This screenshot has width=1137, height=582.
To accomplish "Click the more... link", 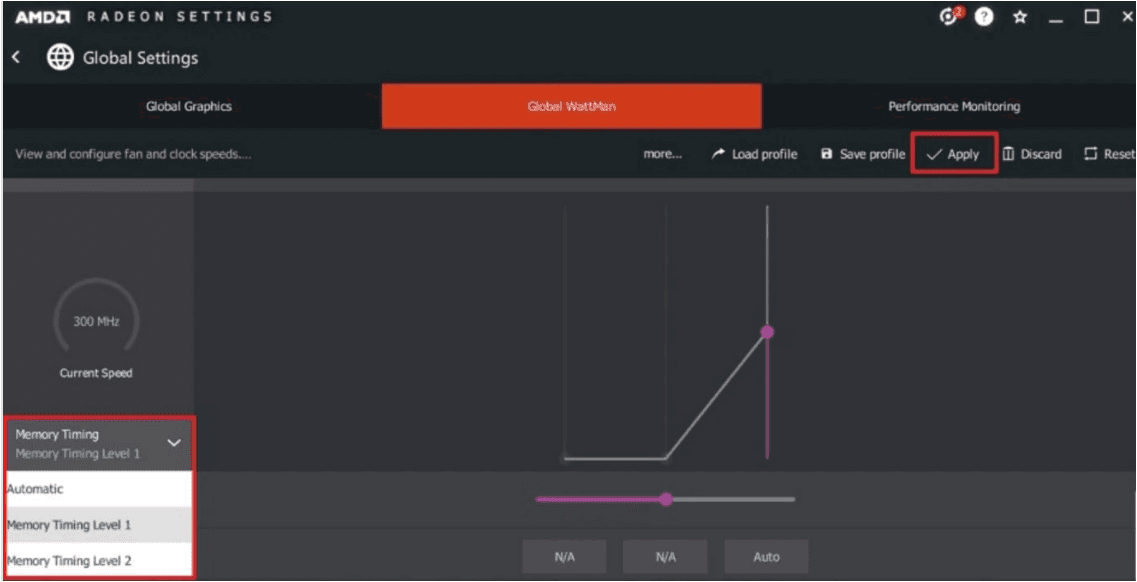I will [662, 154].
